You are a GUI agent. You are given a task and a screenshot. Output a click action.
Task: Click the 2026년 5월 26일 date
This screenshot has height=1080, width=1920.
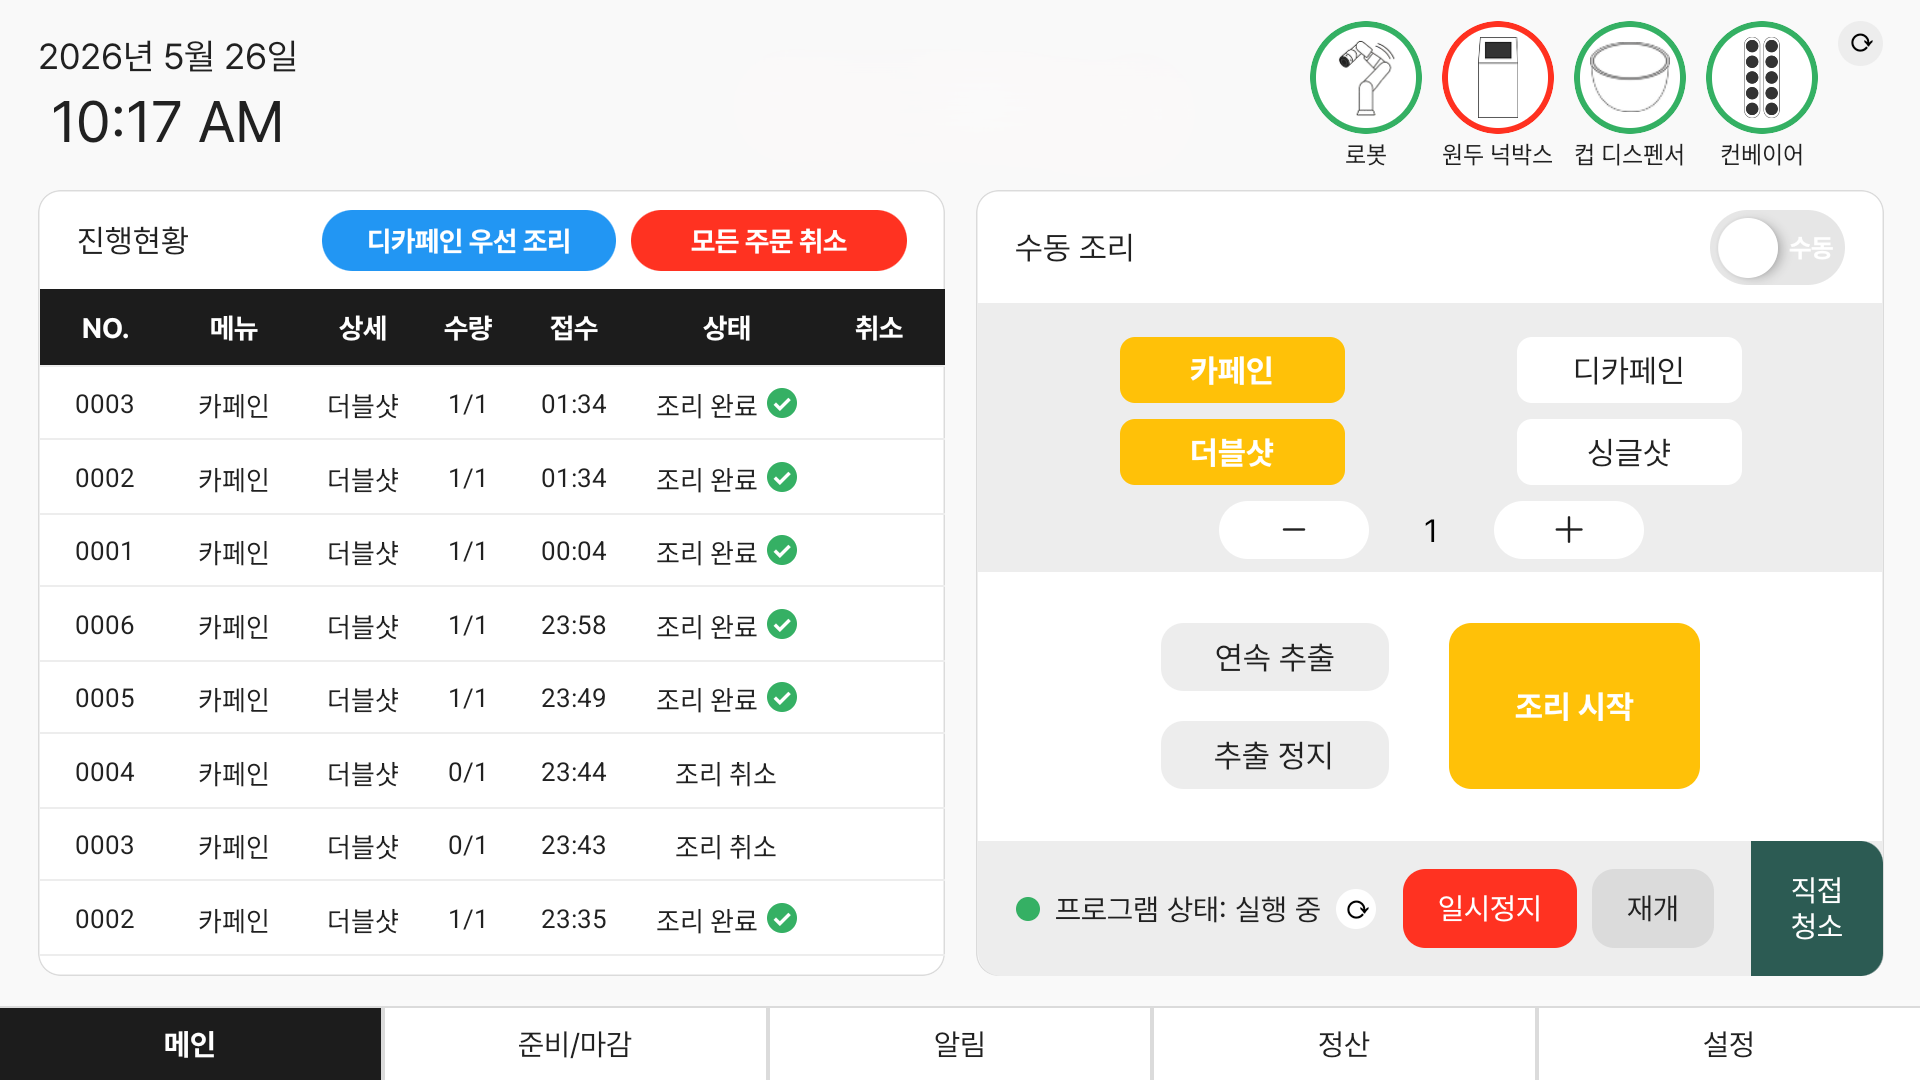point(168,56)
